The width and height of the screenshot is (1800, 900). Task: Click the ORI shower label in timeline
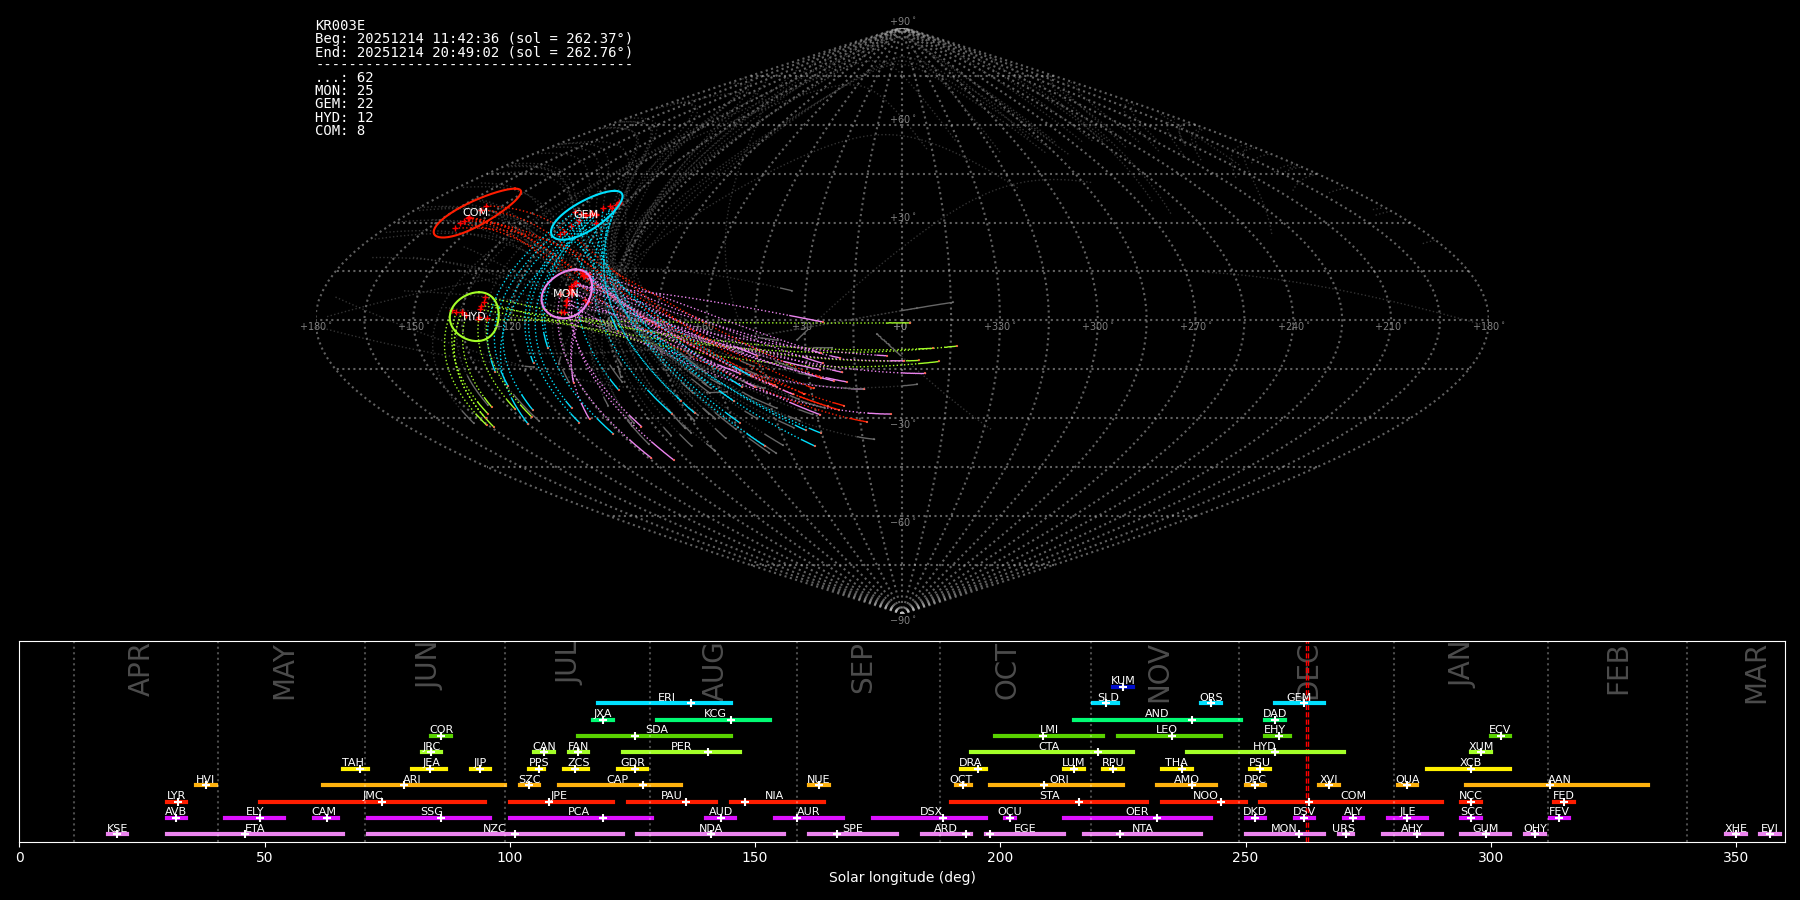1059,780
